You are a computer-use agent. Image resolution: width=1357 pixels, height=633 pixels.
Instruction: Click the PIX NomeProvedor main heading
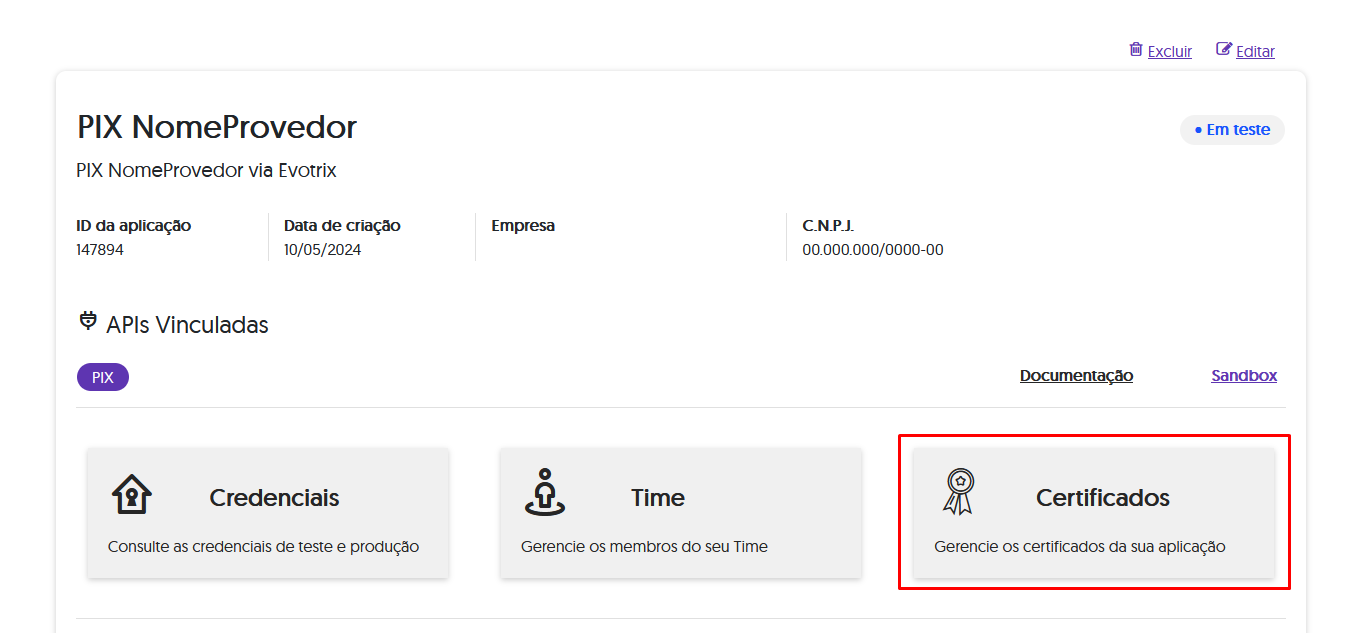point(217,128)
